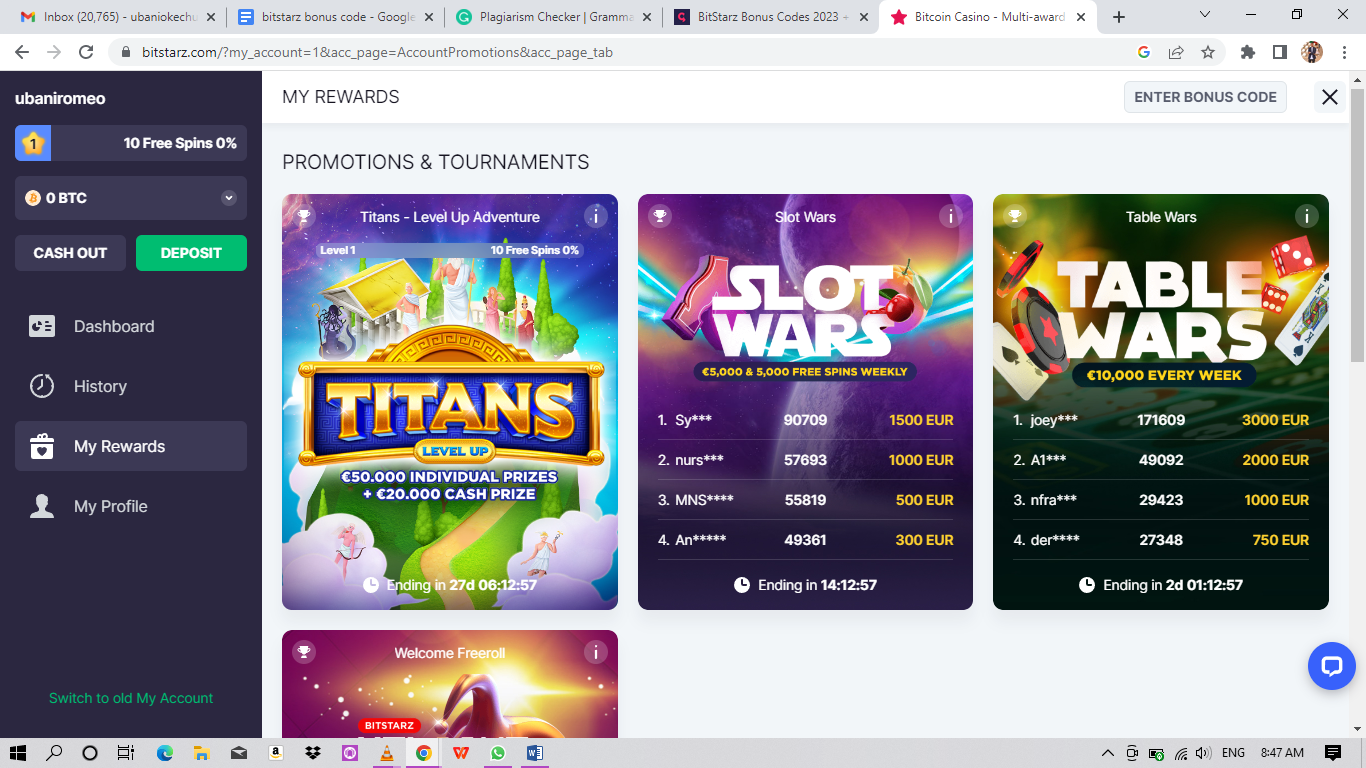1366x768 pixels.
Task: Click the green DEPOSIT button
Action: [x=191, y=253]
